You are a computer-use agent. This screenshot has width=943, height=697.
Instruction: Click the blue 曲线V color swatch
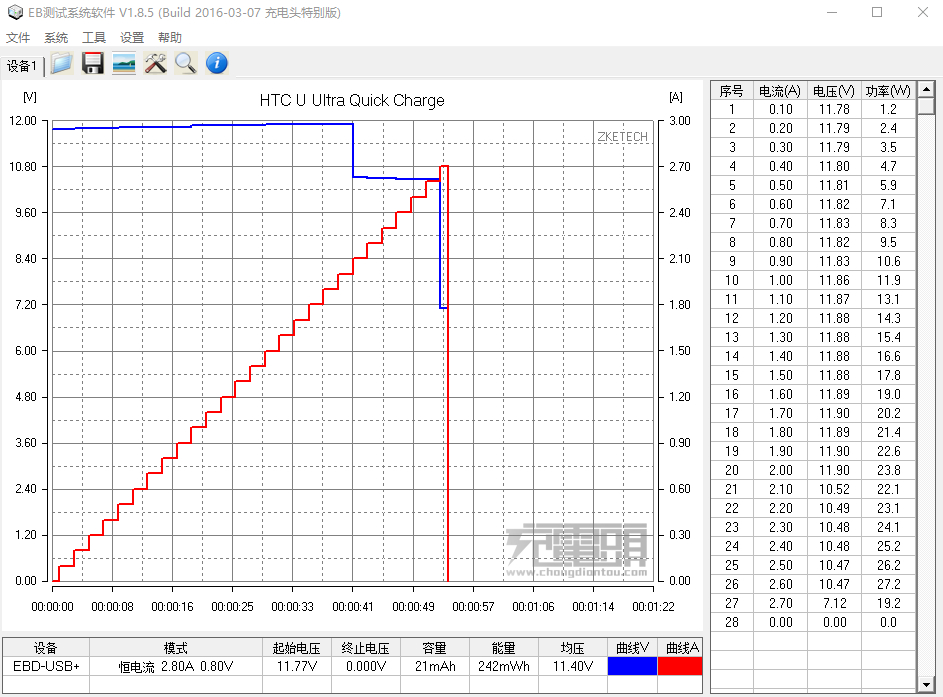(x=632, y=666)
